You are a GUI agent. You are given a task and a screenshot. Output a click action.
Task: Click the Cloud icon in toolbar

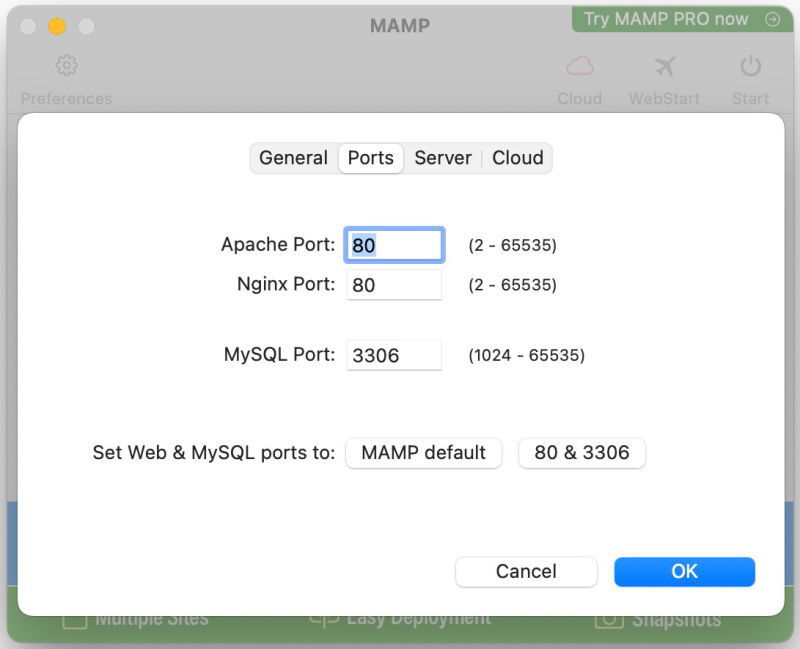click(x=580, y=66)
